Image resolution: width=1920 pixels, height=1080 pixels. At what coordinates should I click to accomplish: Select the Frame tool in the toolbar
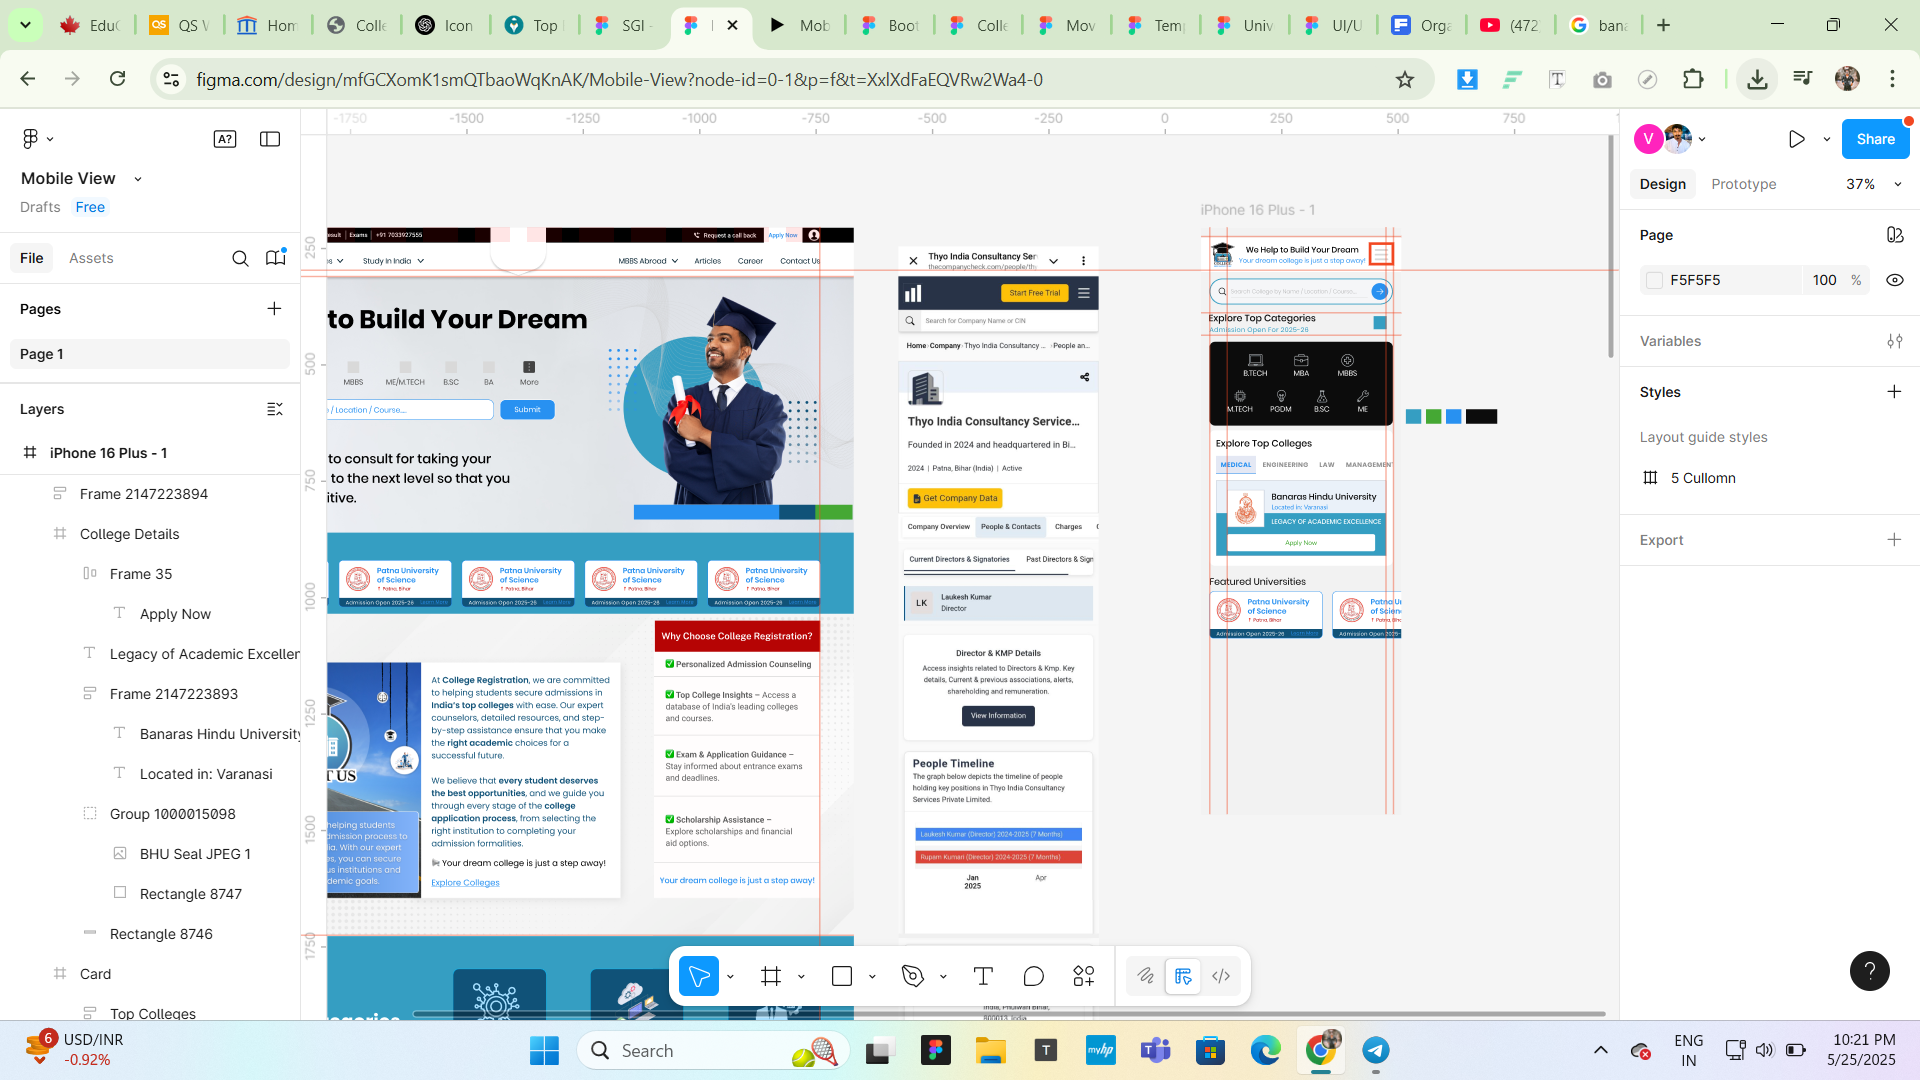coord(770,976)
